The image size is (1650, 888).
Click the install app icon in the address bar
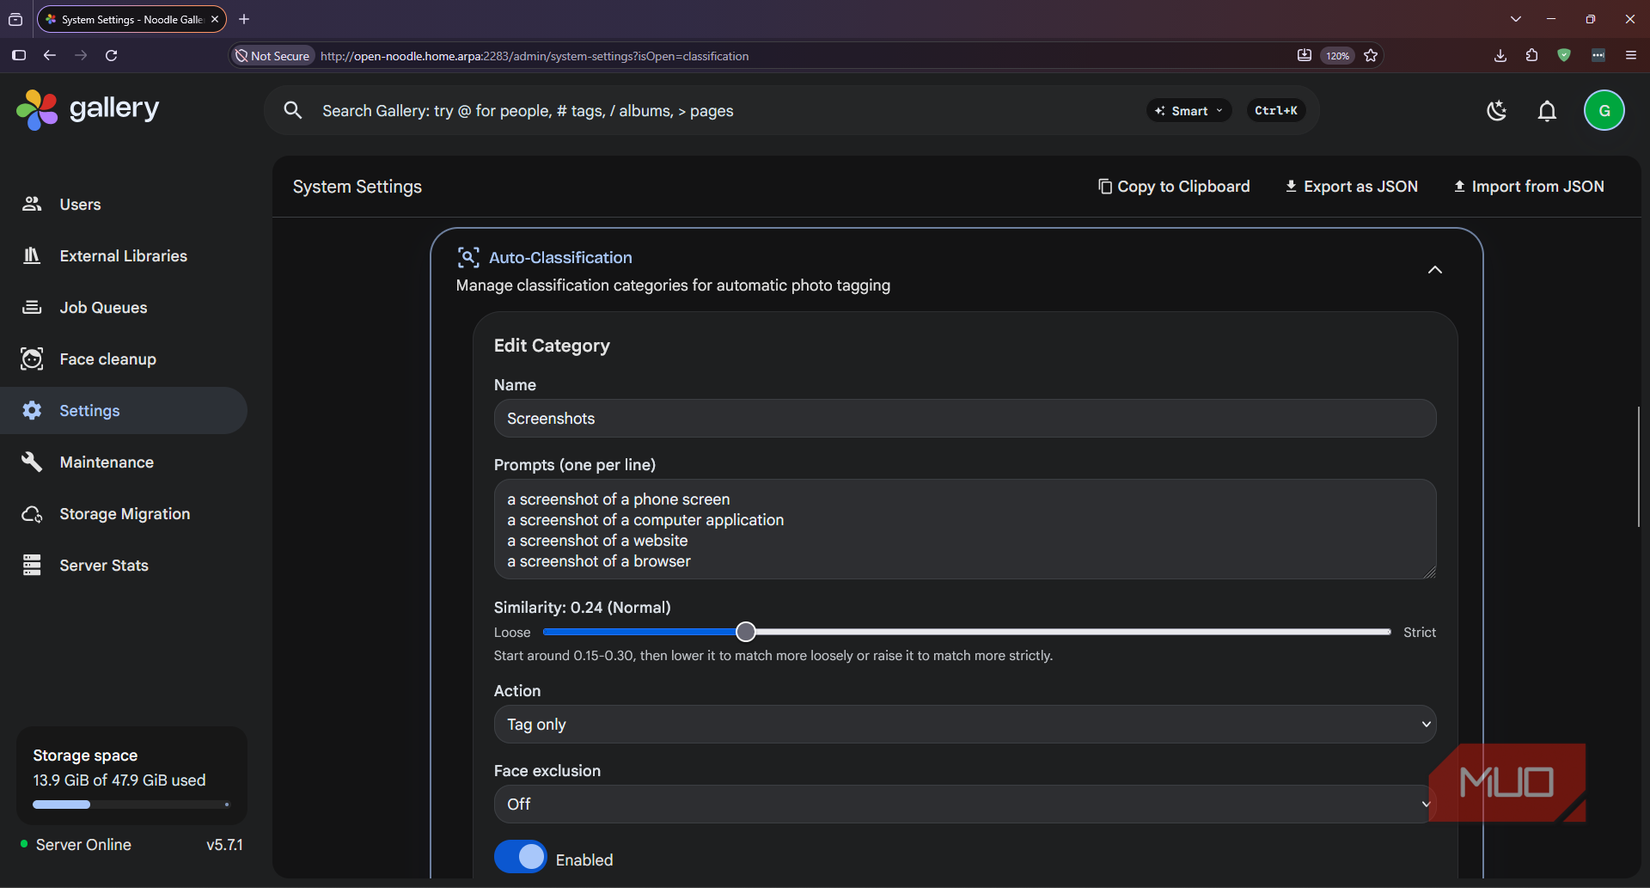click(x=1304, y=56)
